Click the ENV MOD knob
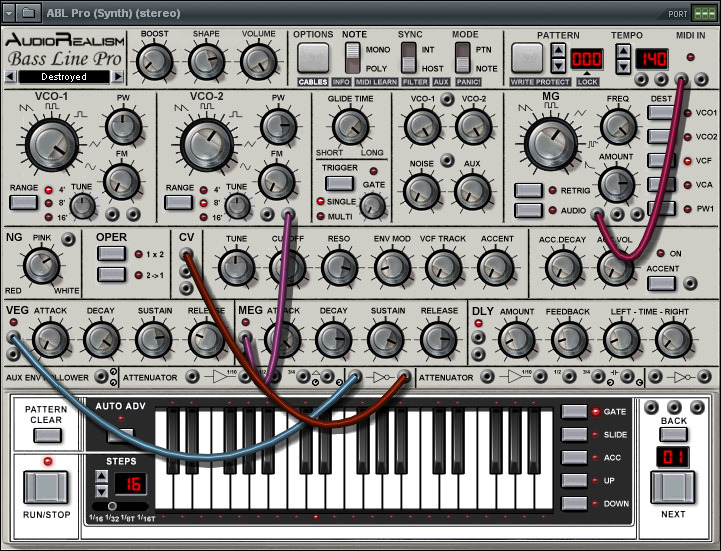 coord(392,268)
